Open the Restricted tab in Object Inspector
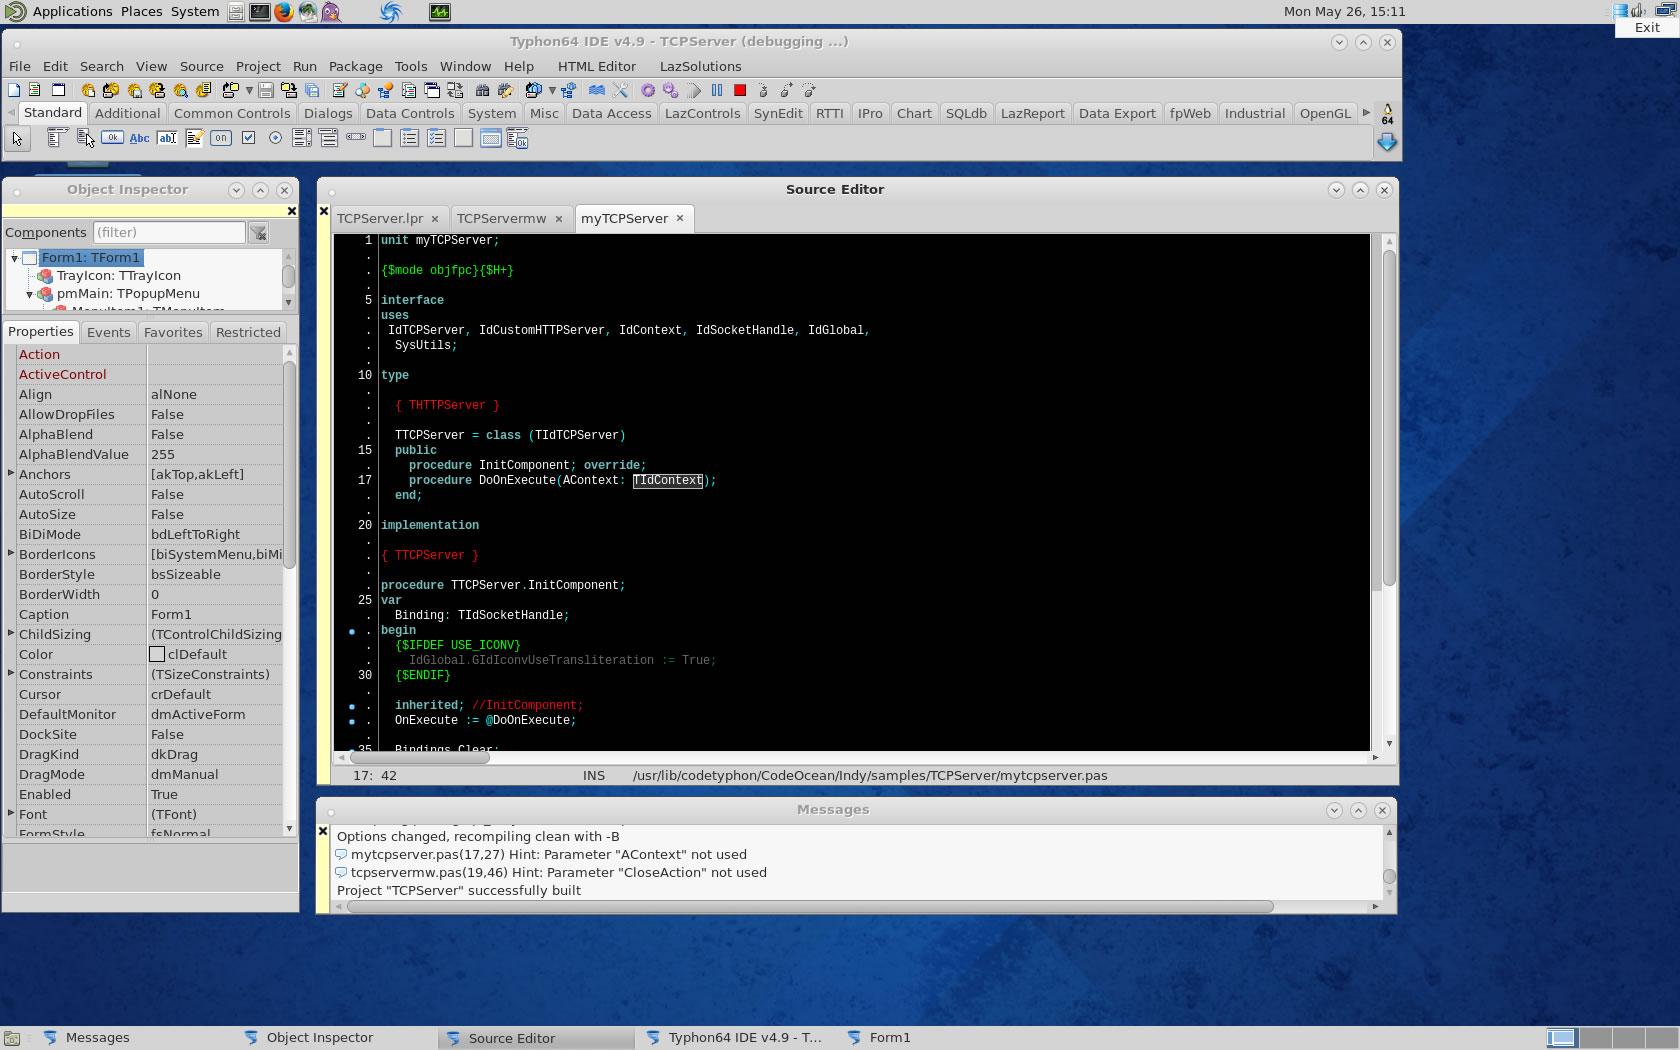The image size is (1680, 1050). (x=248, y=332)
